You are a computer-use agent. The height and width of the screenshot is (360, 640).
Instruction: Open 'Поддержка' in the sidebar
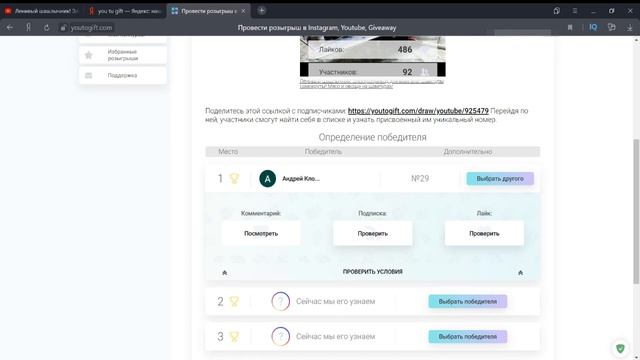123,75
